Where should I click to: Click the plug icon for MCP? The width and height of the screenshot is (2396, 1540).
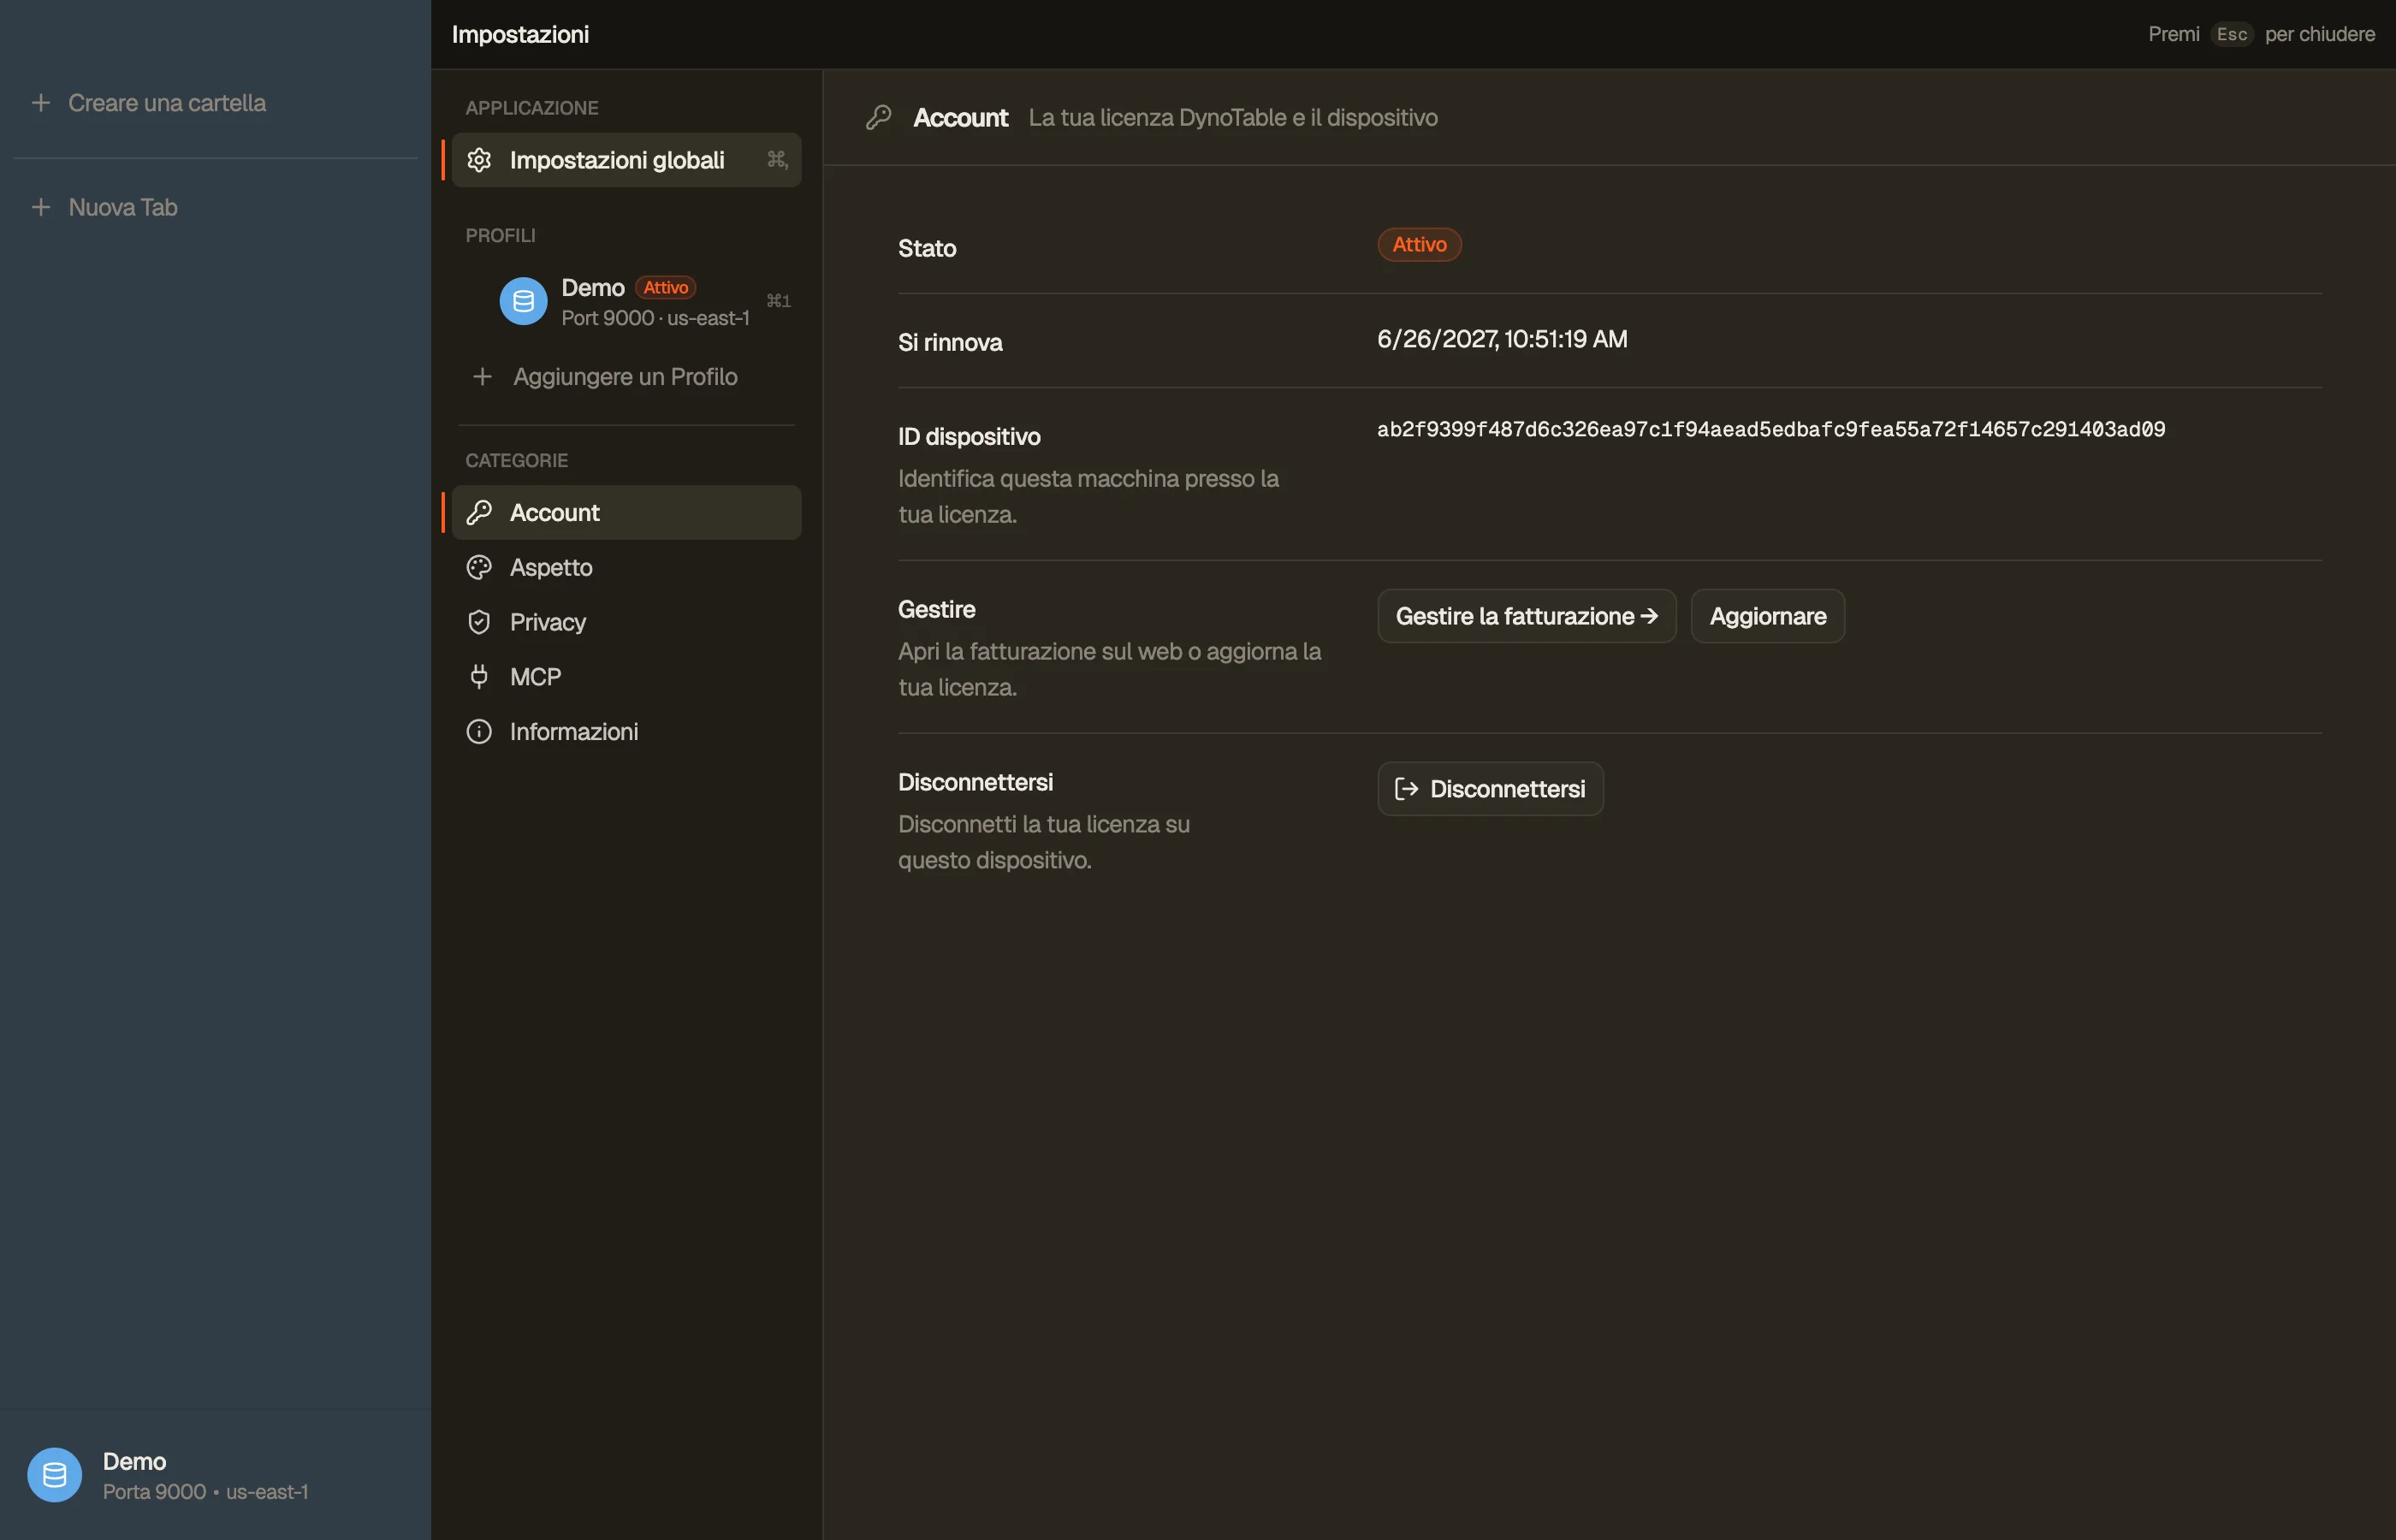tap(479, 677)
